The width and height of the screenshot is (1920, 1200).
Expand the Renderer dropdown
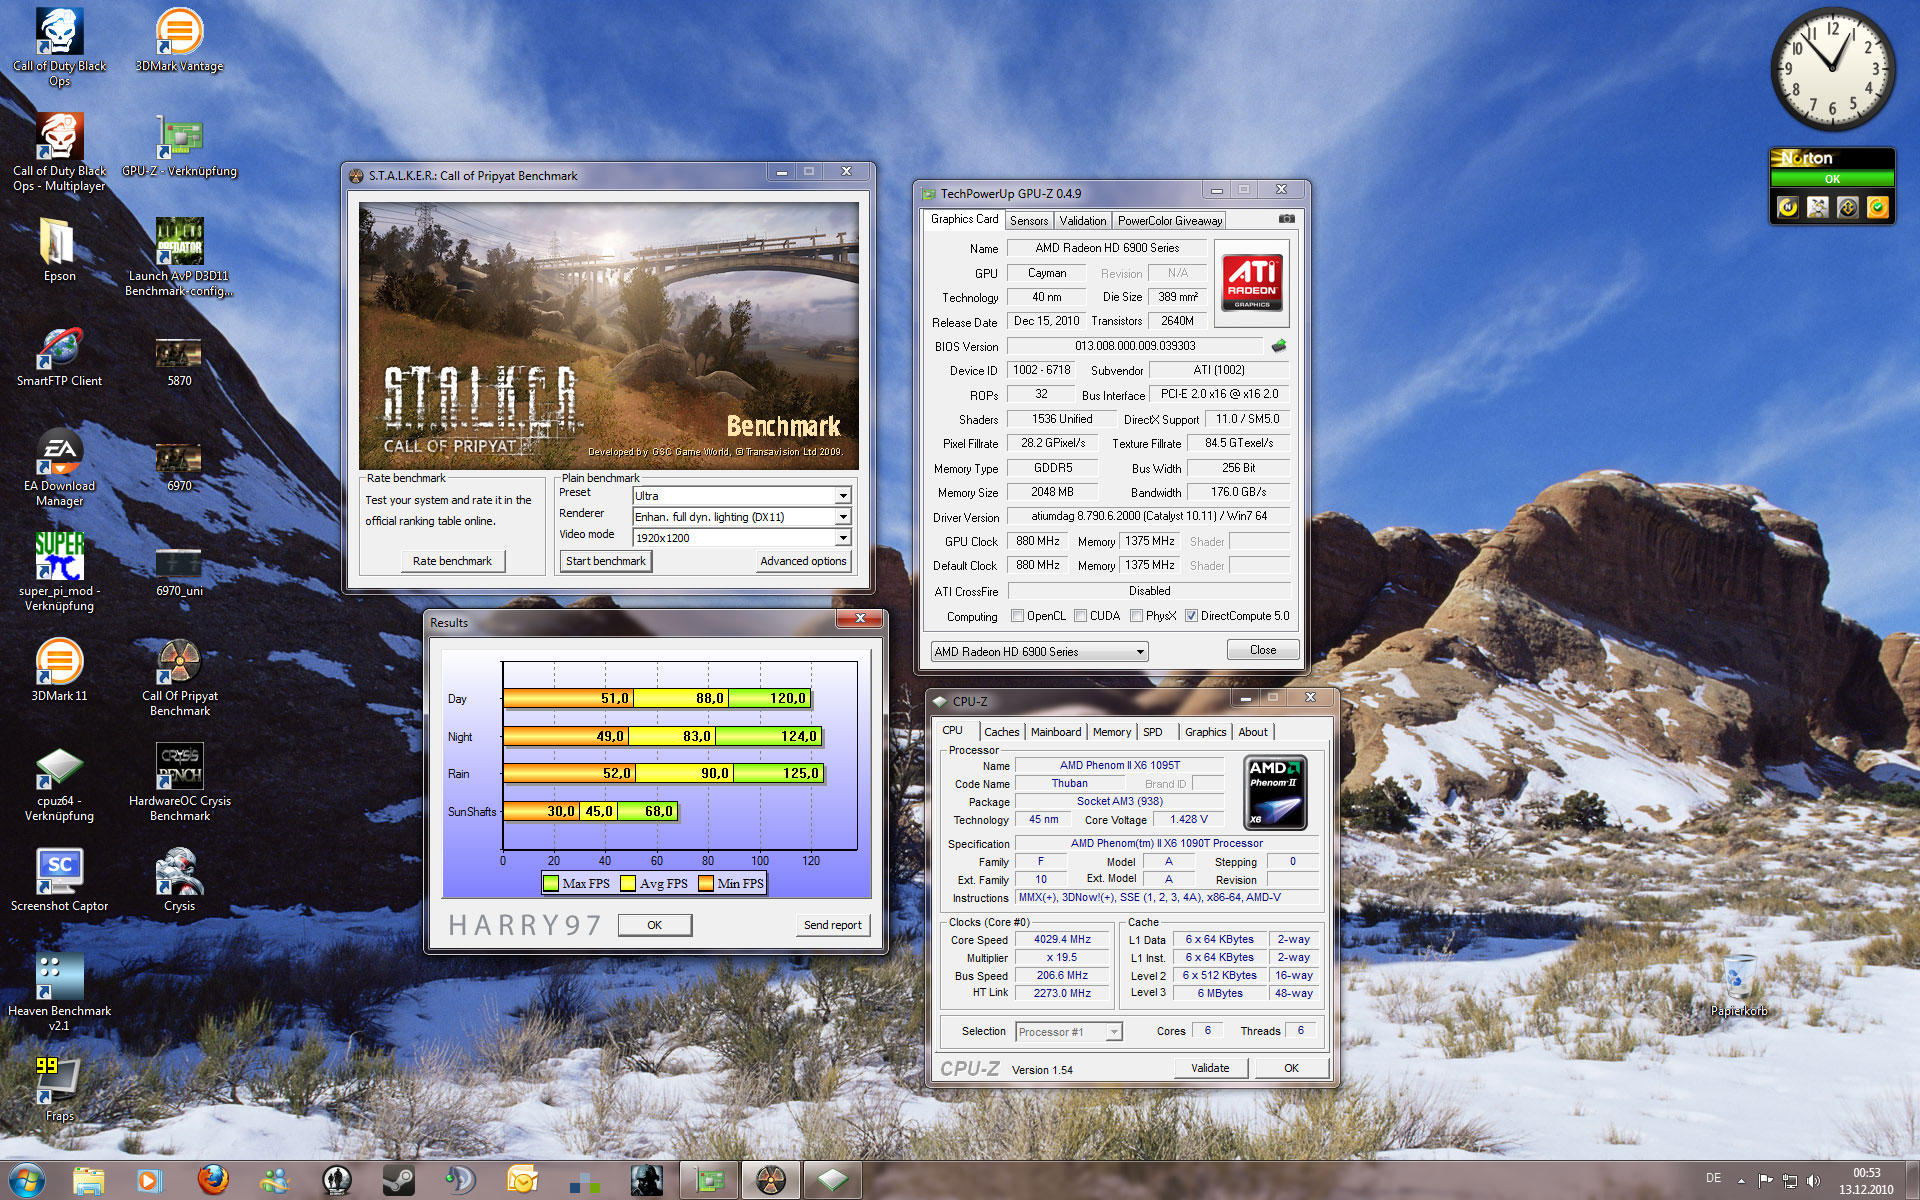click(842, 517)
